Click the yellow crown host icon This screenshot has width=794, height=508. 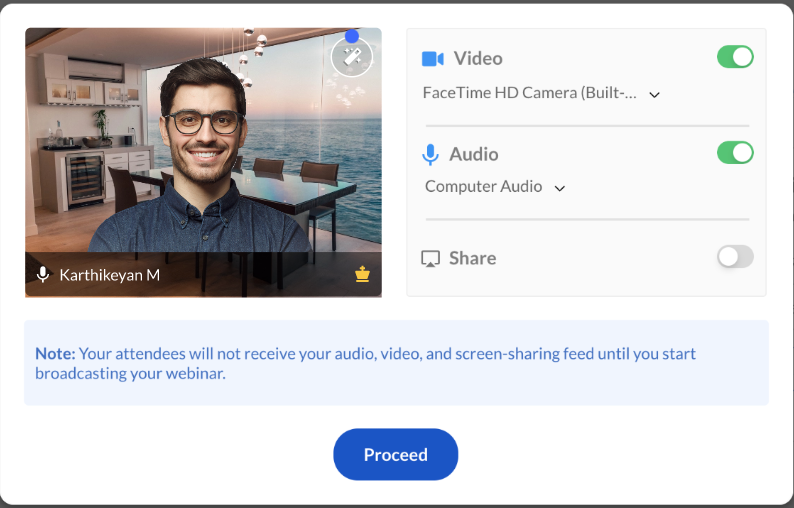pos(362,274)
